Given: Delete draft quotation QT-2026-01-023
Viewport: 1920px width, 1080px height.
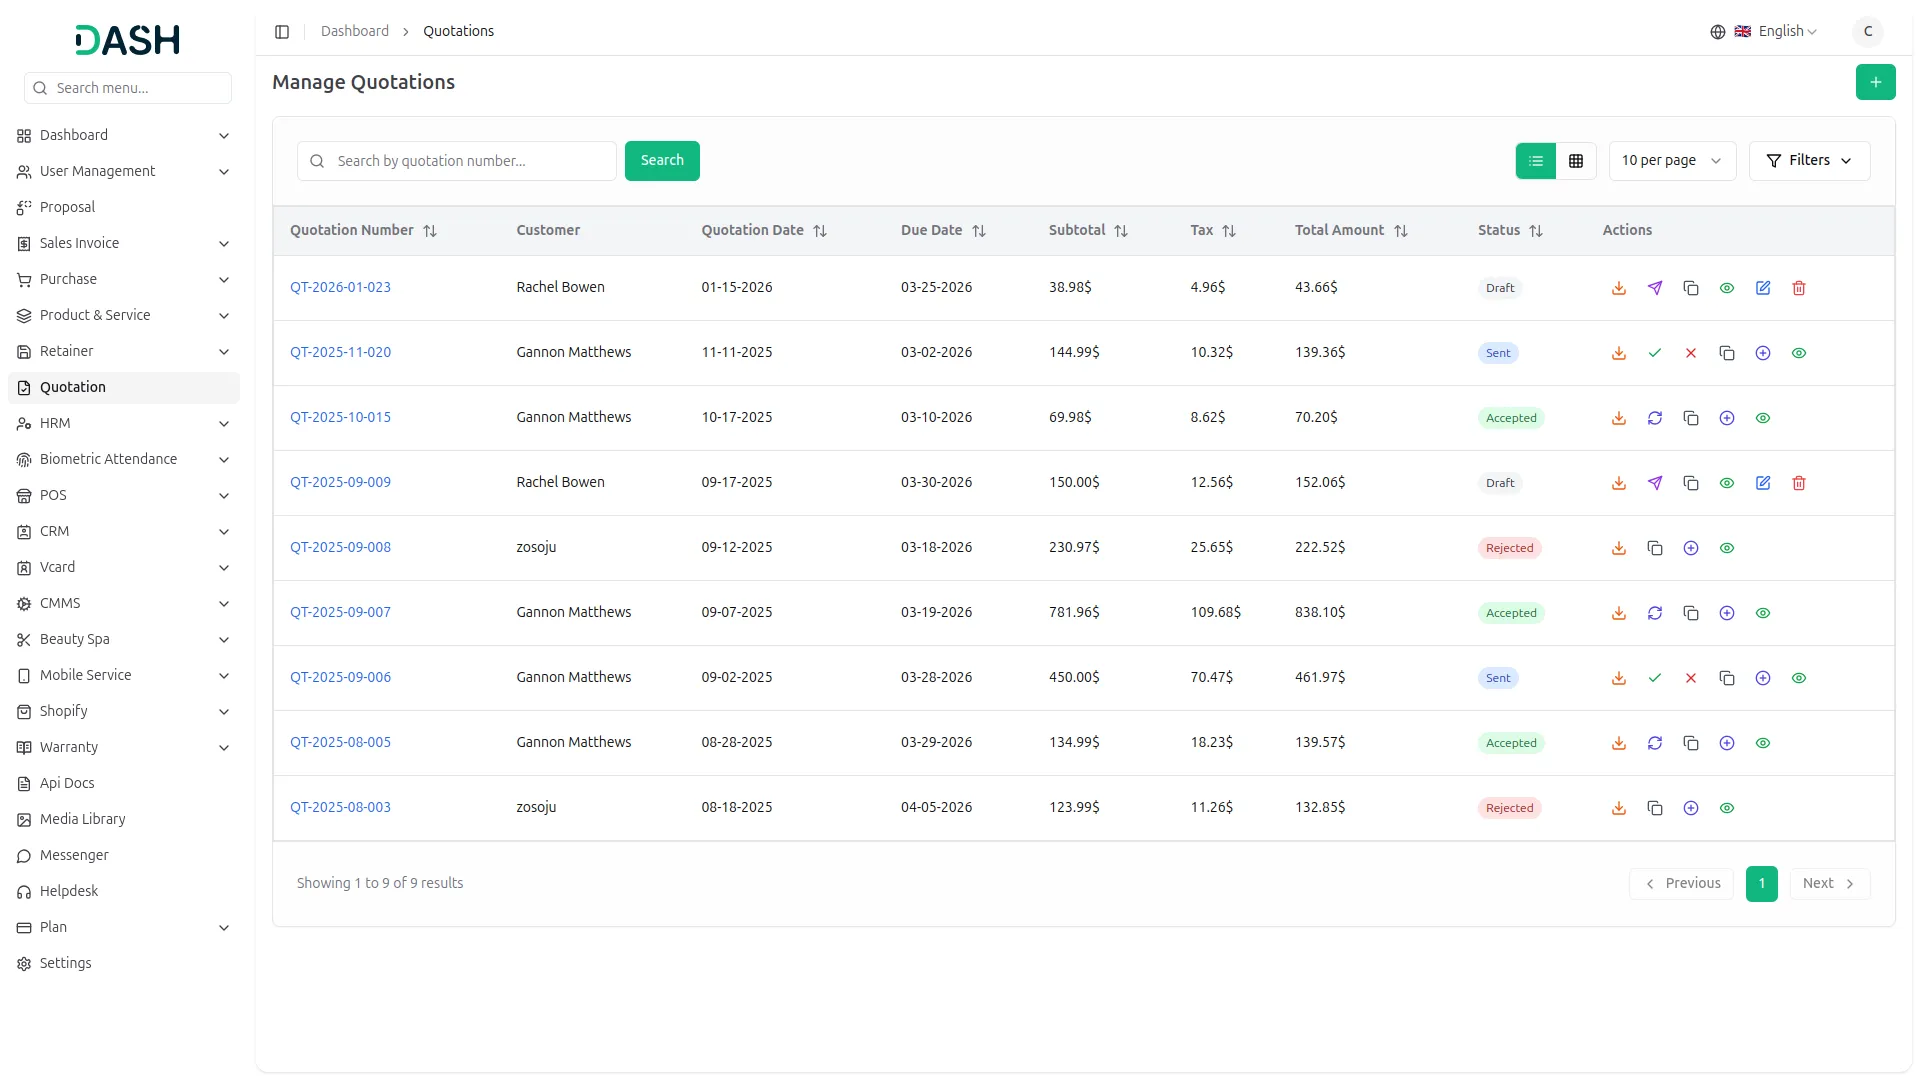Looking at the screenshot, I should tap(1798, 288).
